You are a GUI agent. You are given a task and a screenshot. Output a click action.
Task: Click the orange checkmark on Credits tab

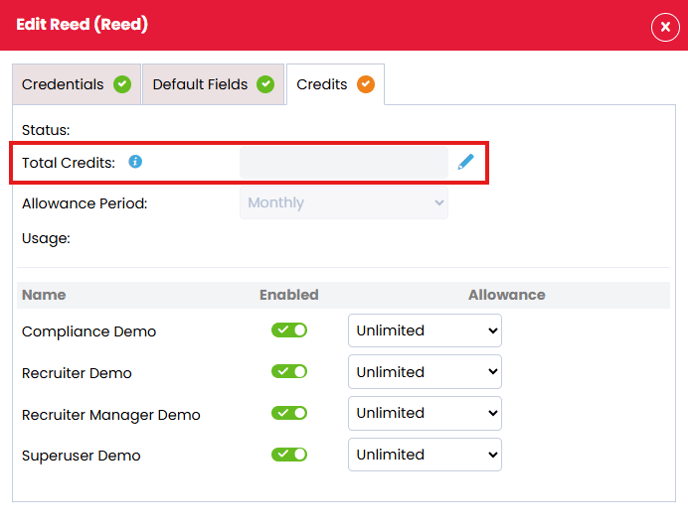point(366,85)
